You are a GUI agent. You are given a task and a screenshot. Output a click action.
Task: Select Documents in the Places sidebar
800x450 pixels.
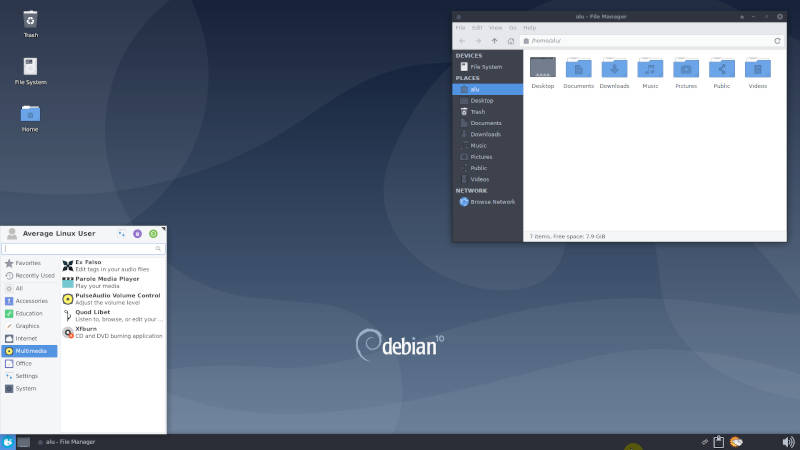point(487,123)
